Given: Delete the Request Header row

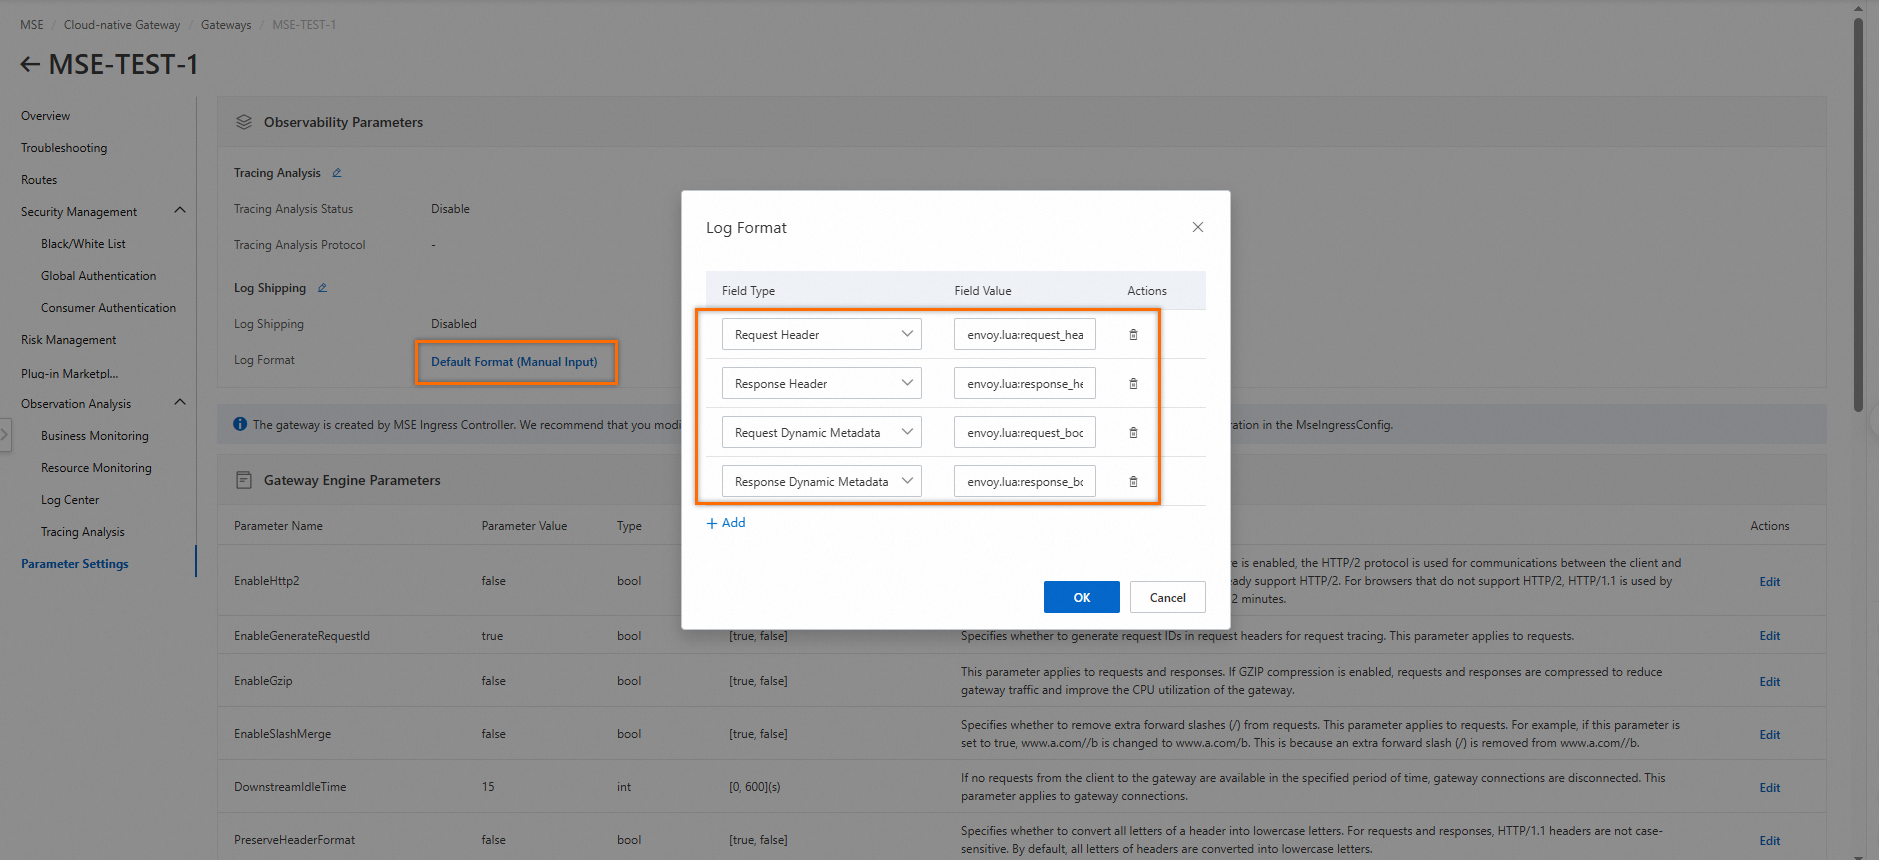Looking at the screenshot, I should pyautogui.click(x=1133, y=335).
